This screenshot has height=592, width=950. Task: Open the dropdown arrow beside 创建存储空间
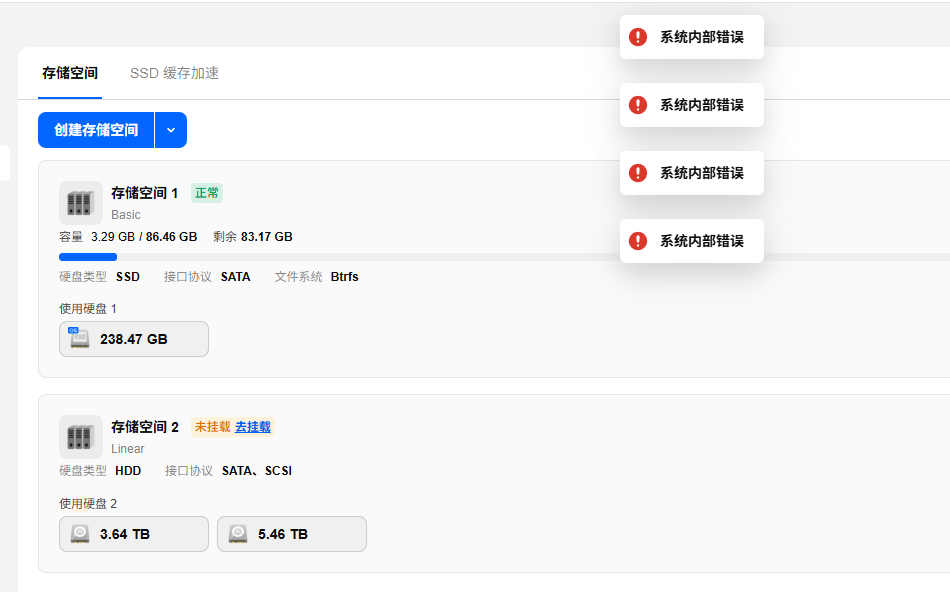click(171, 130)
